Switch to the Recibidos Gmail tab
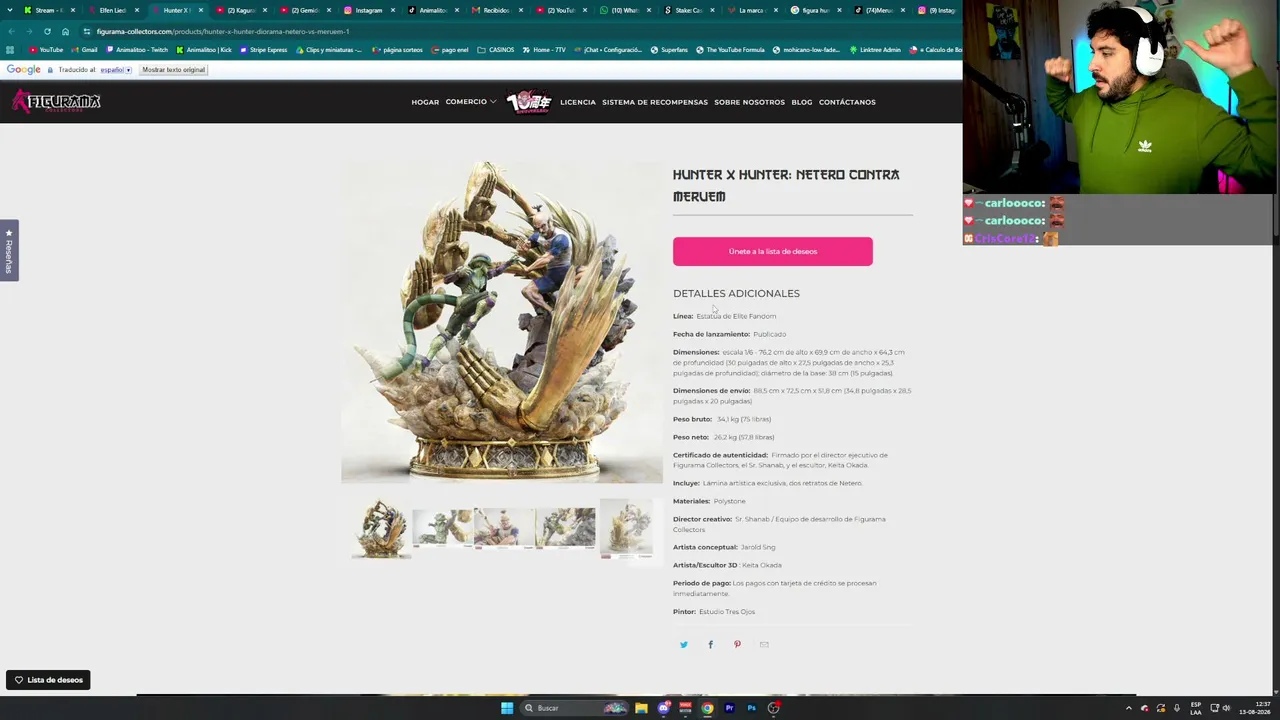 click(x=496, y=10)
